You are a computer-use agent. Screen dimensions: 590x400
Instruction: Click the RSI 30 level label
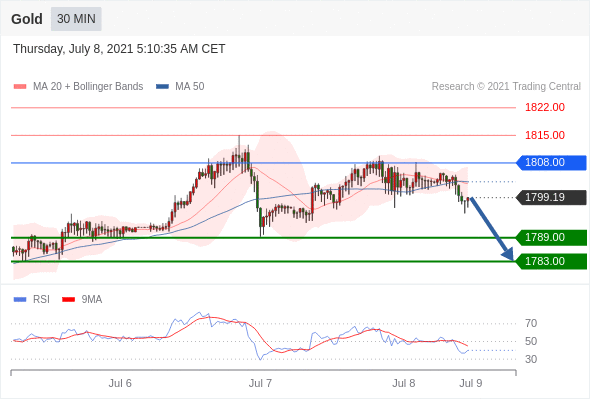pos(531,359)
